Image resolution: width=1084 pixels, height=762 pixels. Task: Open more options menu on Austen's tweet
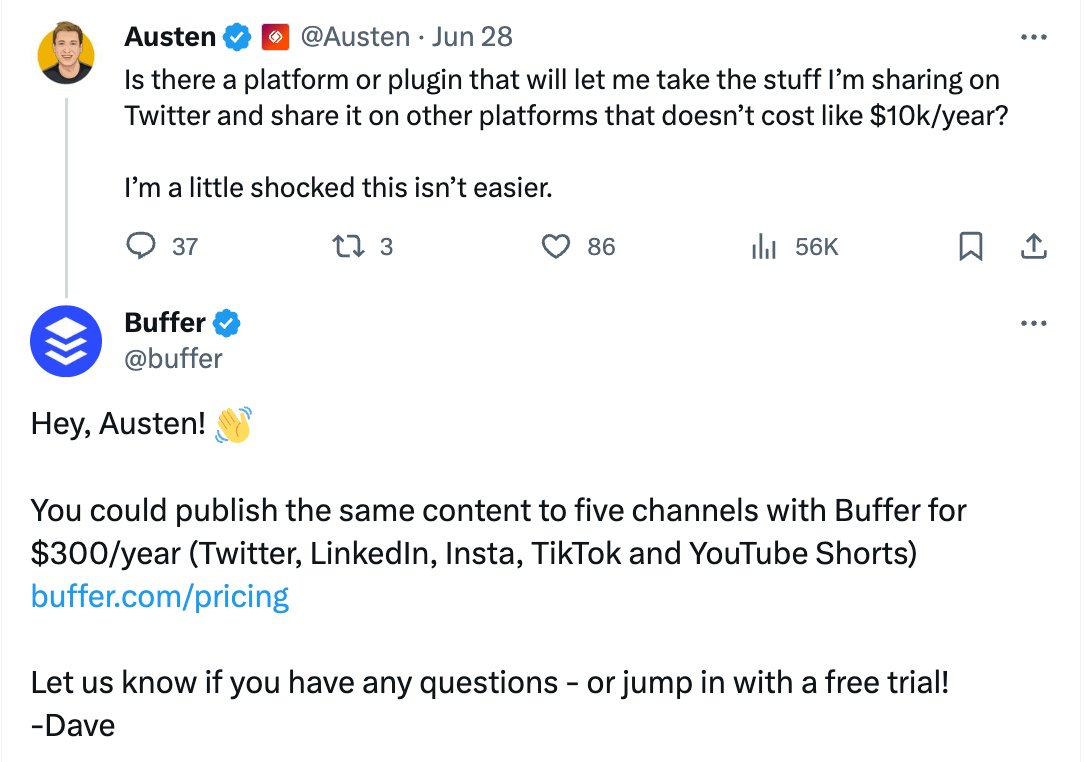[x=1034, y=37]
